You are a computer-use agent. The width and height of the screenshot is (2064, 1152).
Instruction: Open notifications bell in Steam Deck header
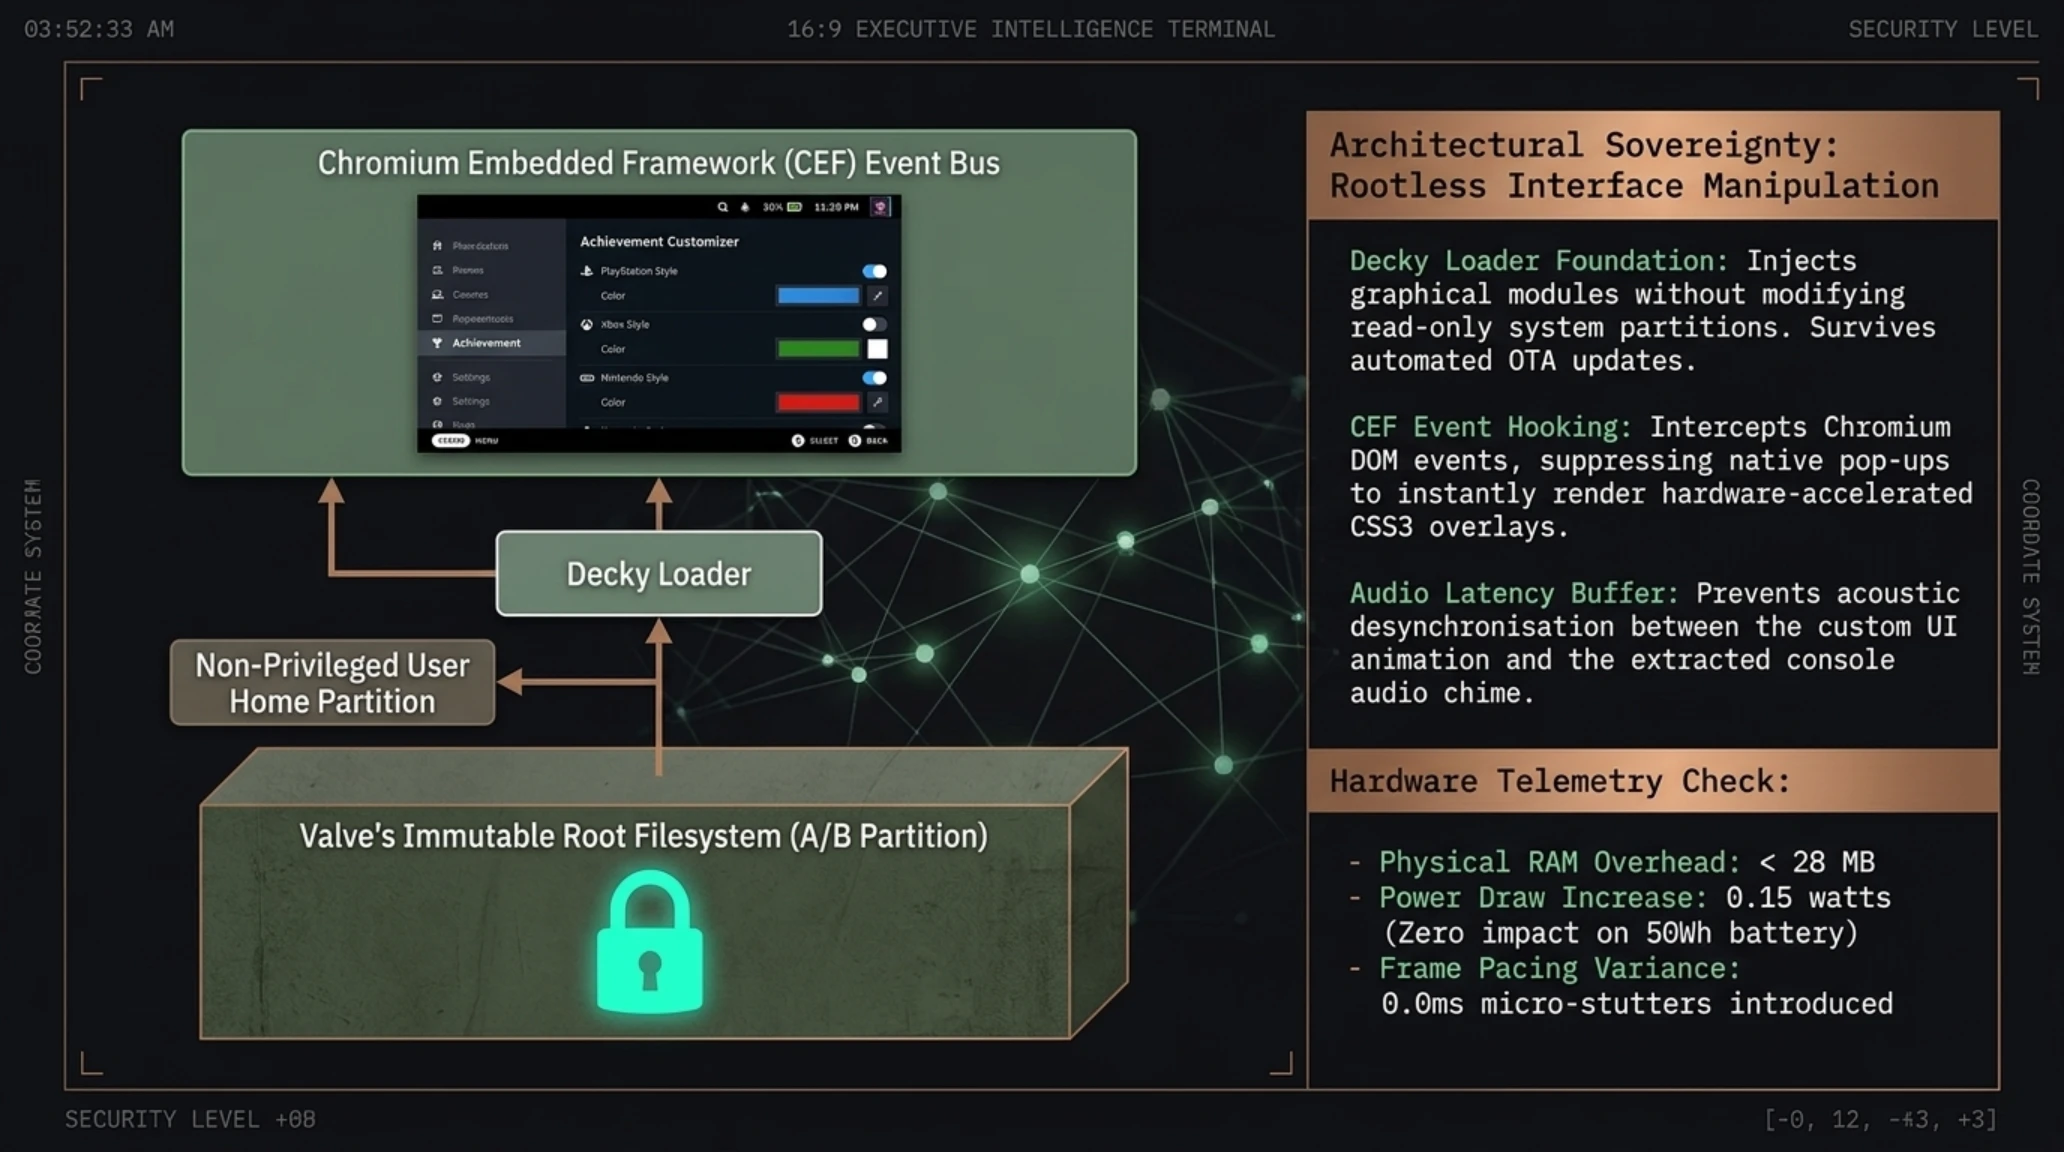tap(745, 207)
